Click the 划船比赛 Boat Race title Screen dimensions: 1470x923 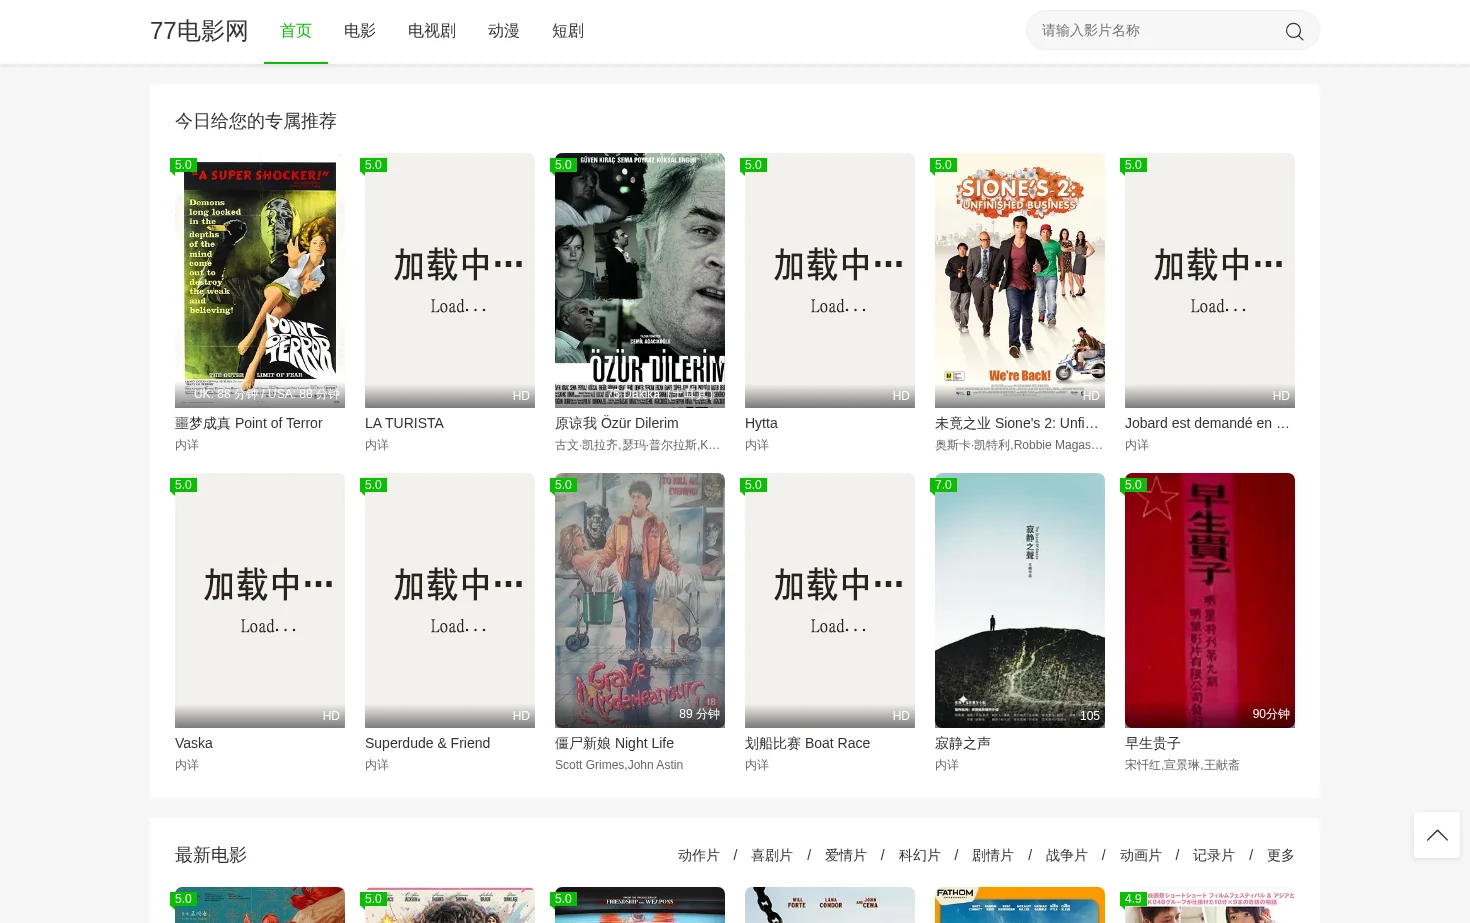click(x=808, y=743)
